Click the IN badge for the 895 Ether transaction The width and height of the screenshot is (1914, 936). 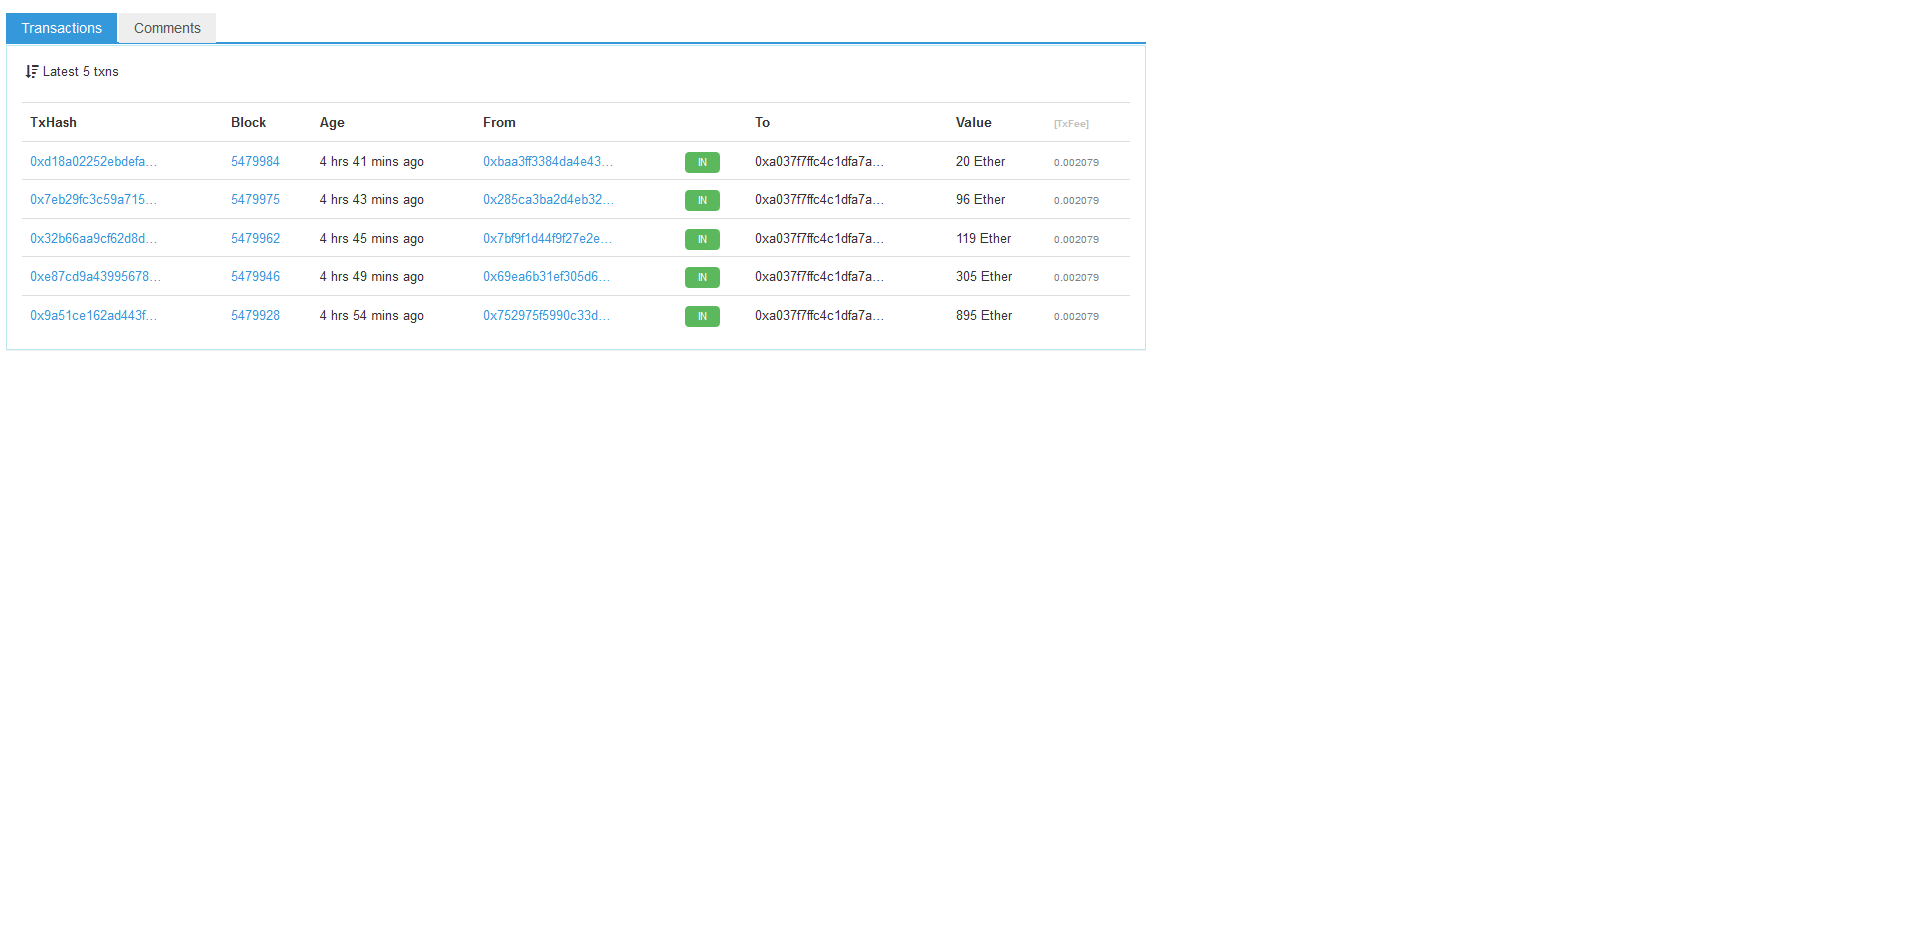702,317
